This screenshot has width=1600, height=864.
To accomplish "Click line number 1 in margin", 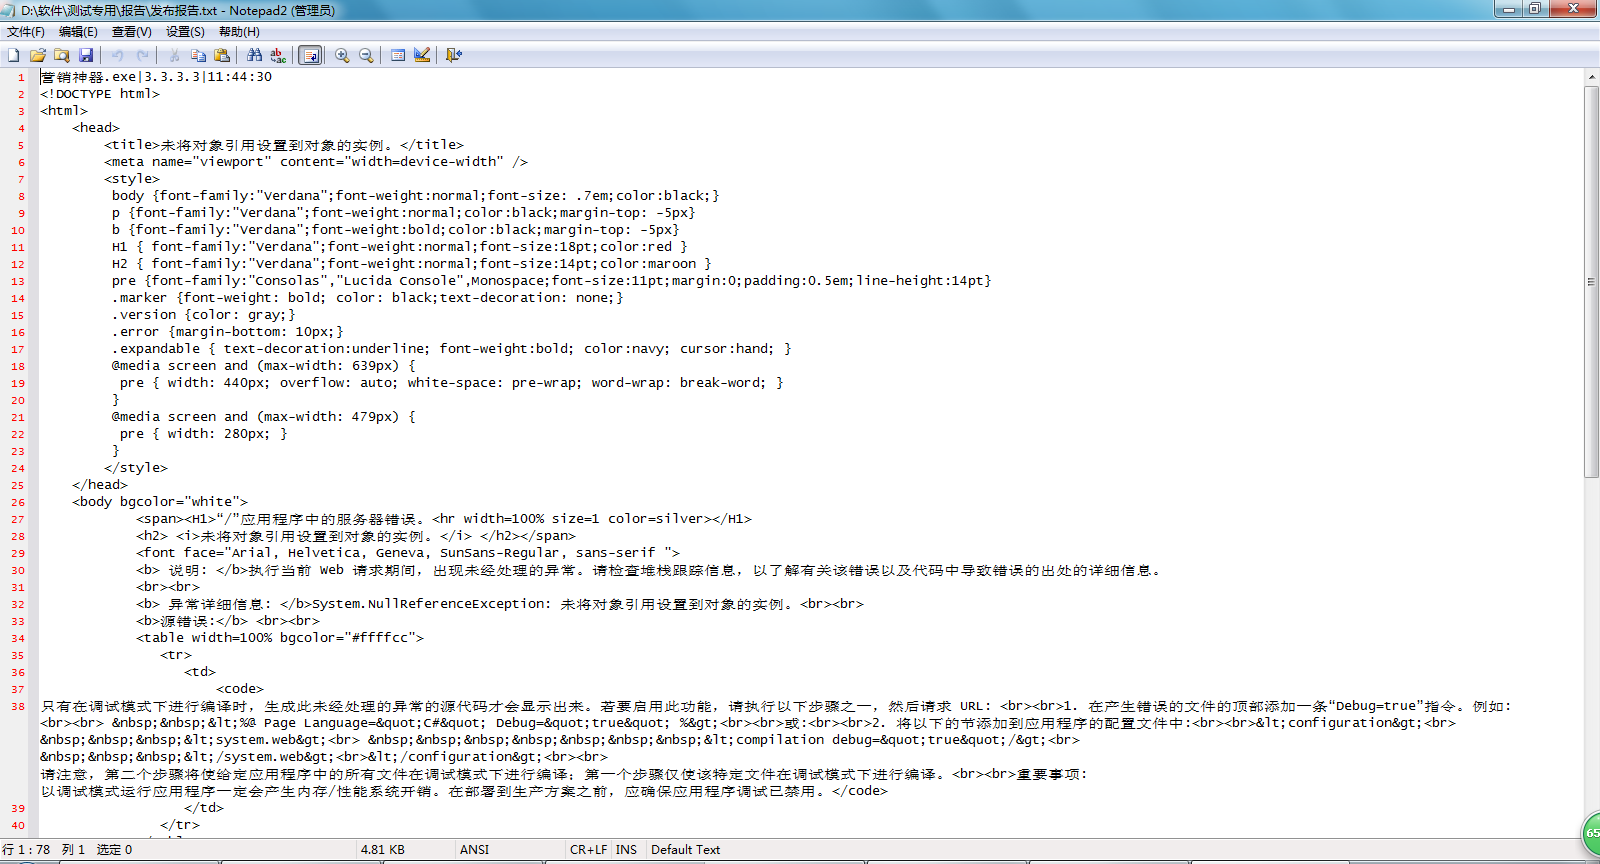I will coord(21,77).
